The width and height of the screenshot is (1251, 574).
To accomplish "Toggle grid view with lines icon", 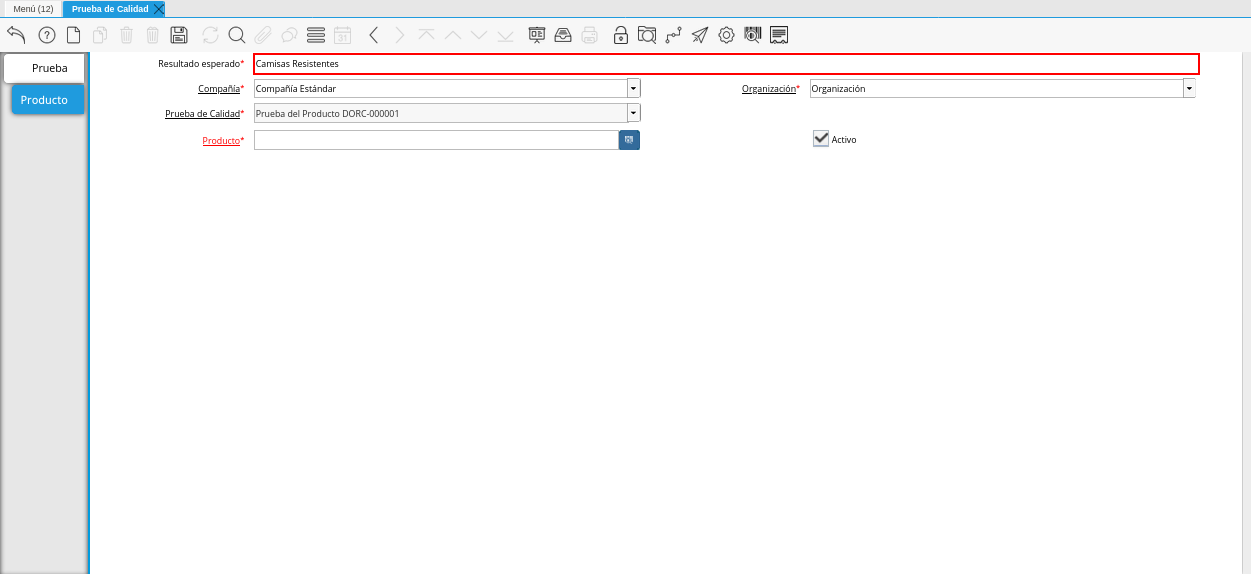I will (x=316, y=35).
